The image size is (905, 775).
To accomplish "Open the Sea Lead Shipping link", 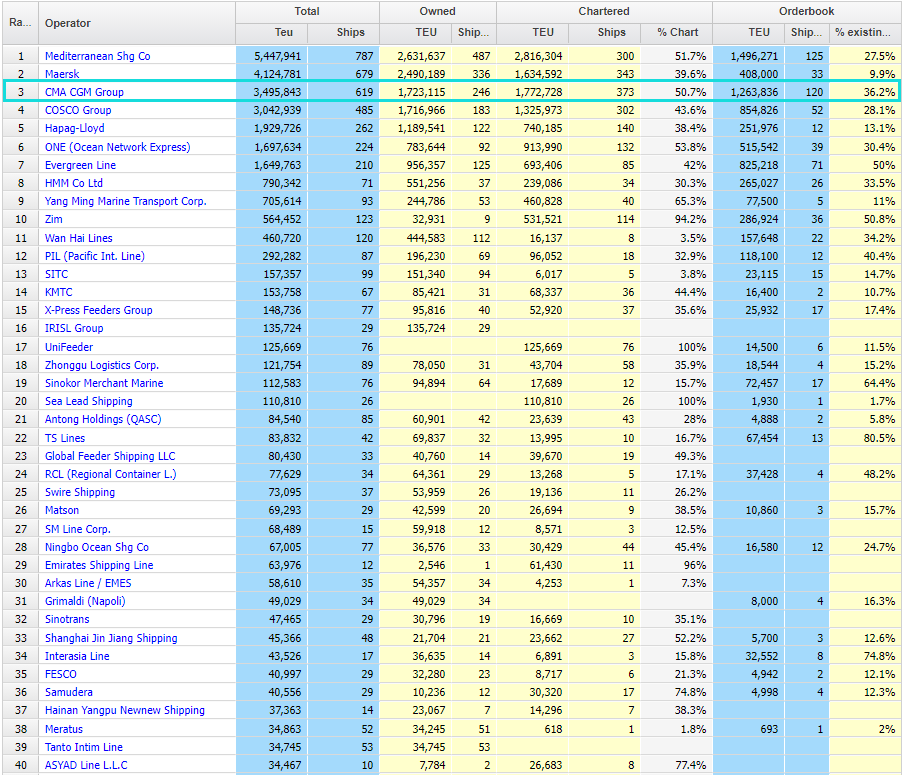I will [89, 400].
